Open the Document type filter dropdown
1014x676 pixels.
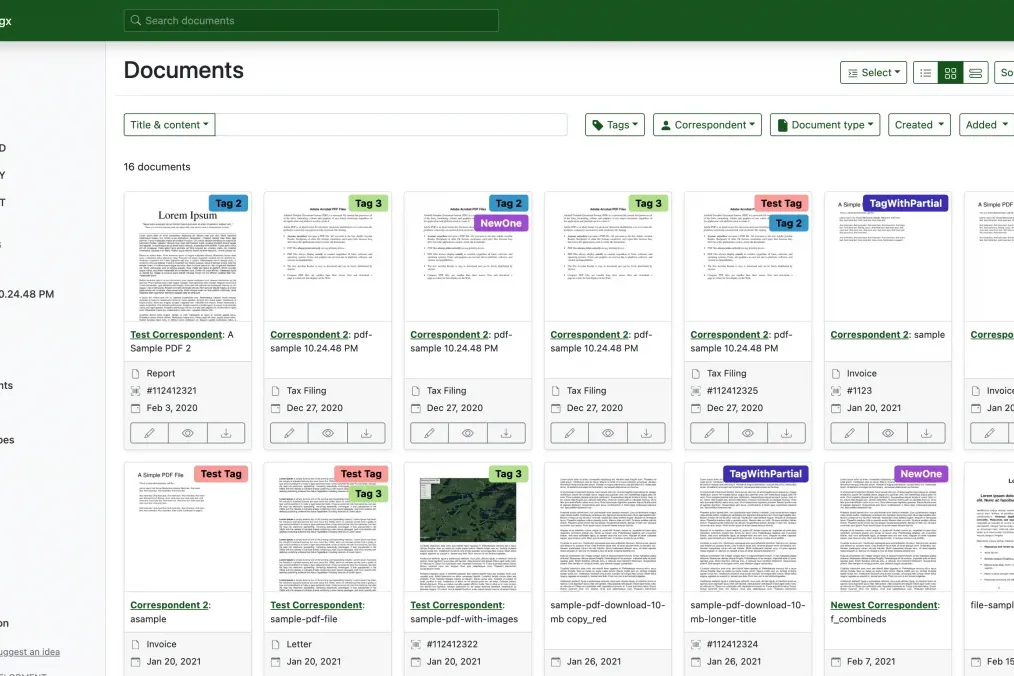[x=825, y=125]
